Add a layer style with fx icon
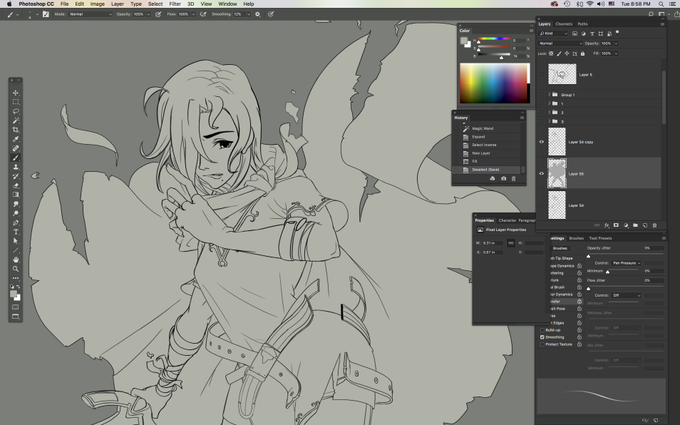 [607, 225]
